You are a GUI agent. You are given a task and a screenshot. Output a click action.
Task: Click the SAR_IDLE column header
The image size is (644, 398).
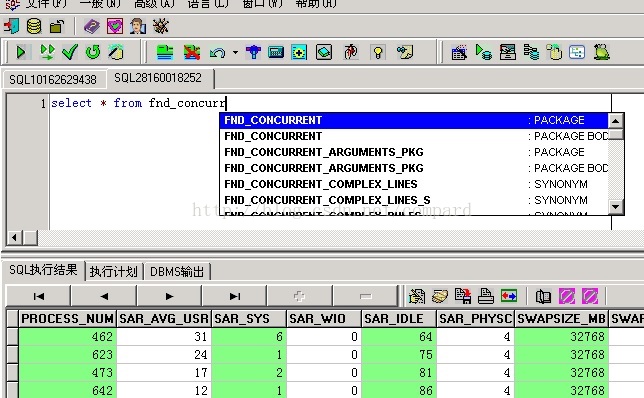398,318
